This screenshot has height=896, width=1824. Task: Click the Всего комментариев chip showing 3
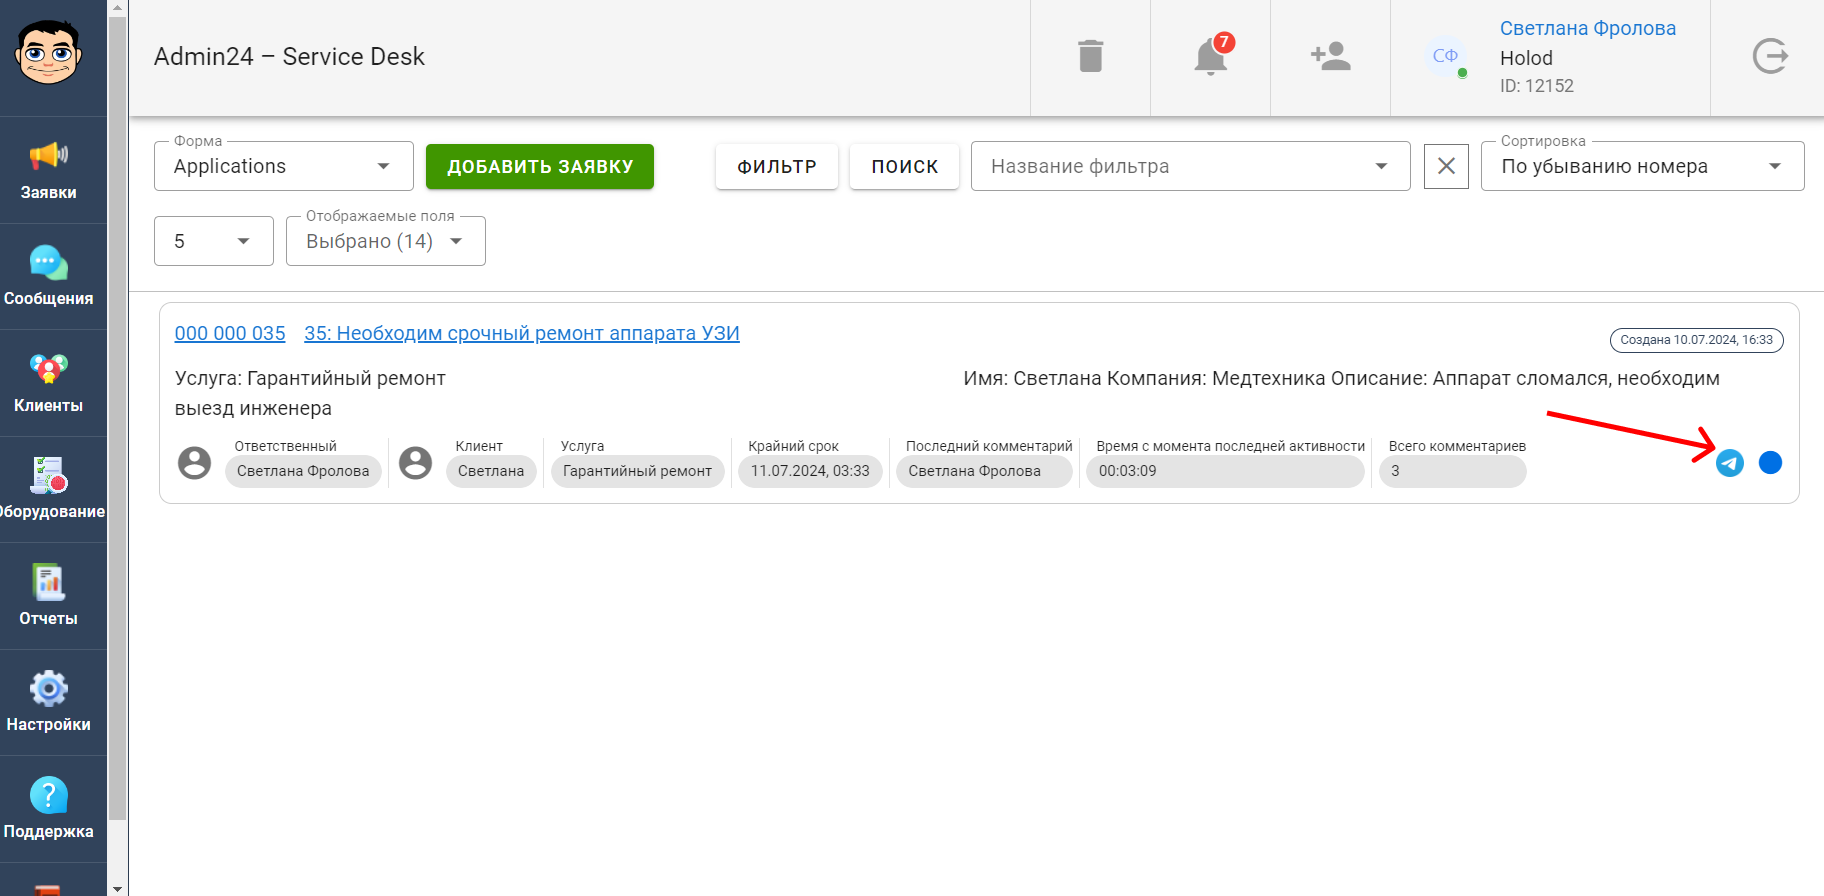[x=1452, y=471]
